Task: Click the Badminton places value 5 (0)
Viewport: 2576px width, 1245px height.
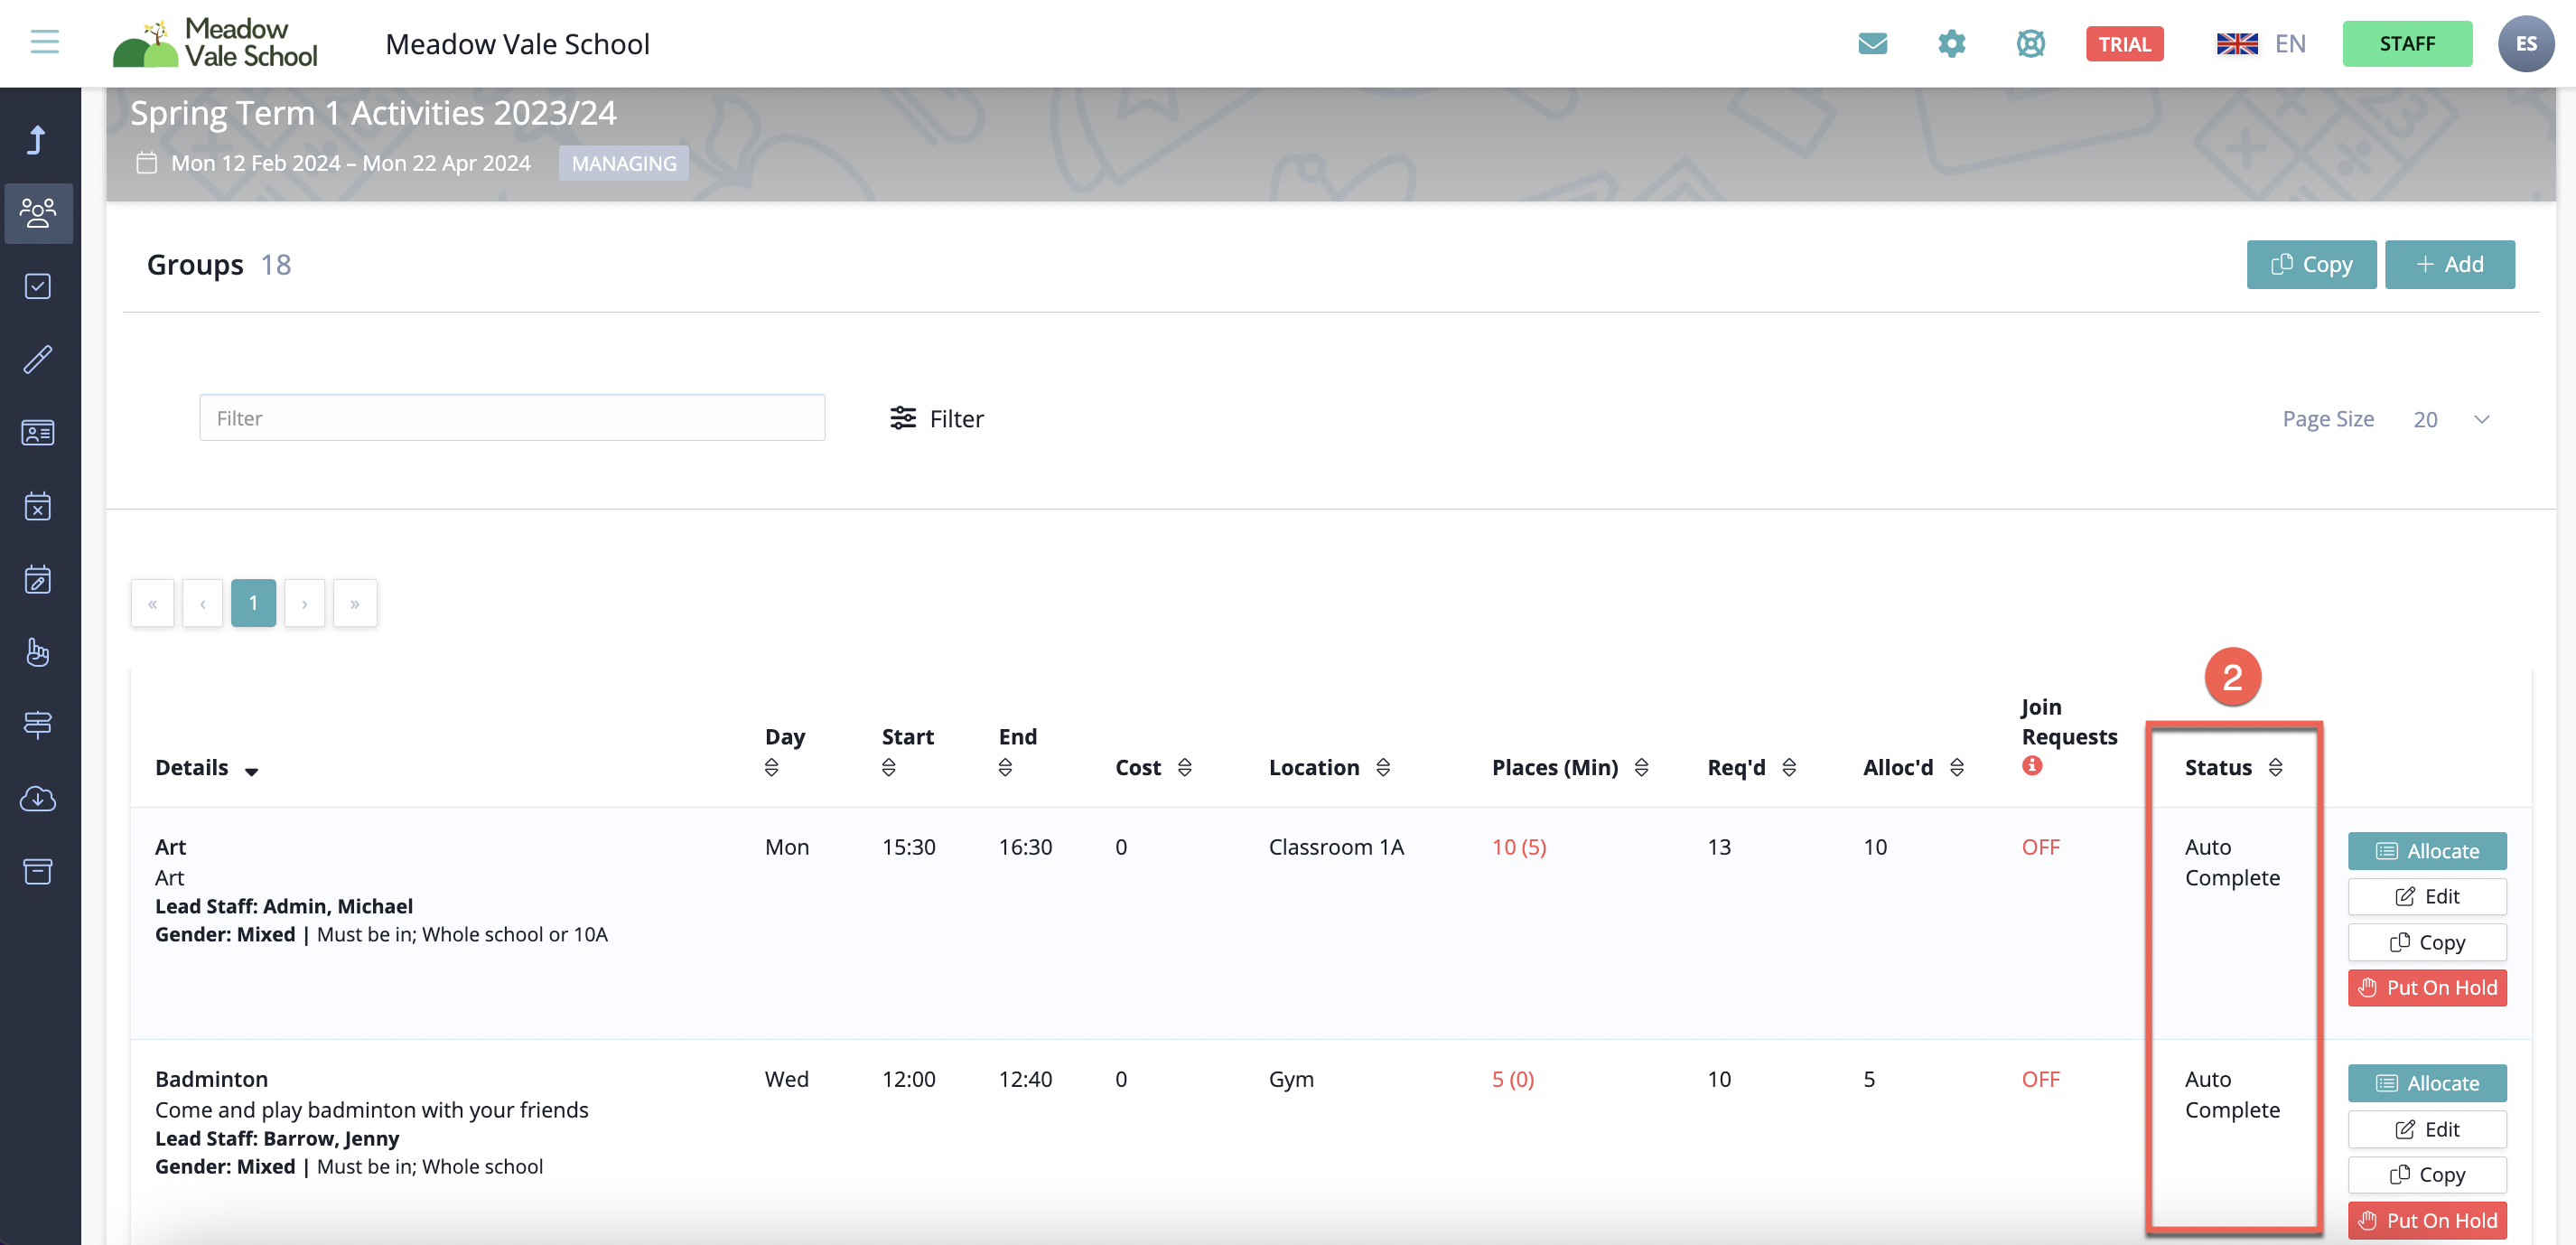Action: 1512,1079
